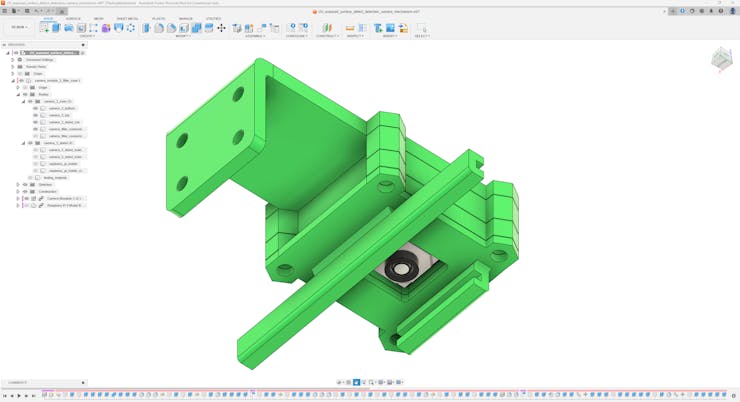Play the design timeline
Screen dimensions: 740x402
pos(19,395)
